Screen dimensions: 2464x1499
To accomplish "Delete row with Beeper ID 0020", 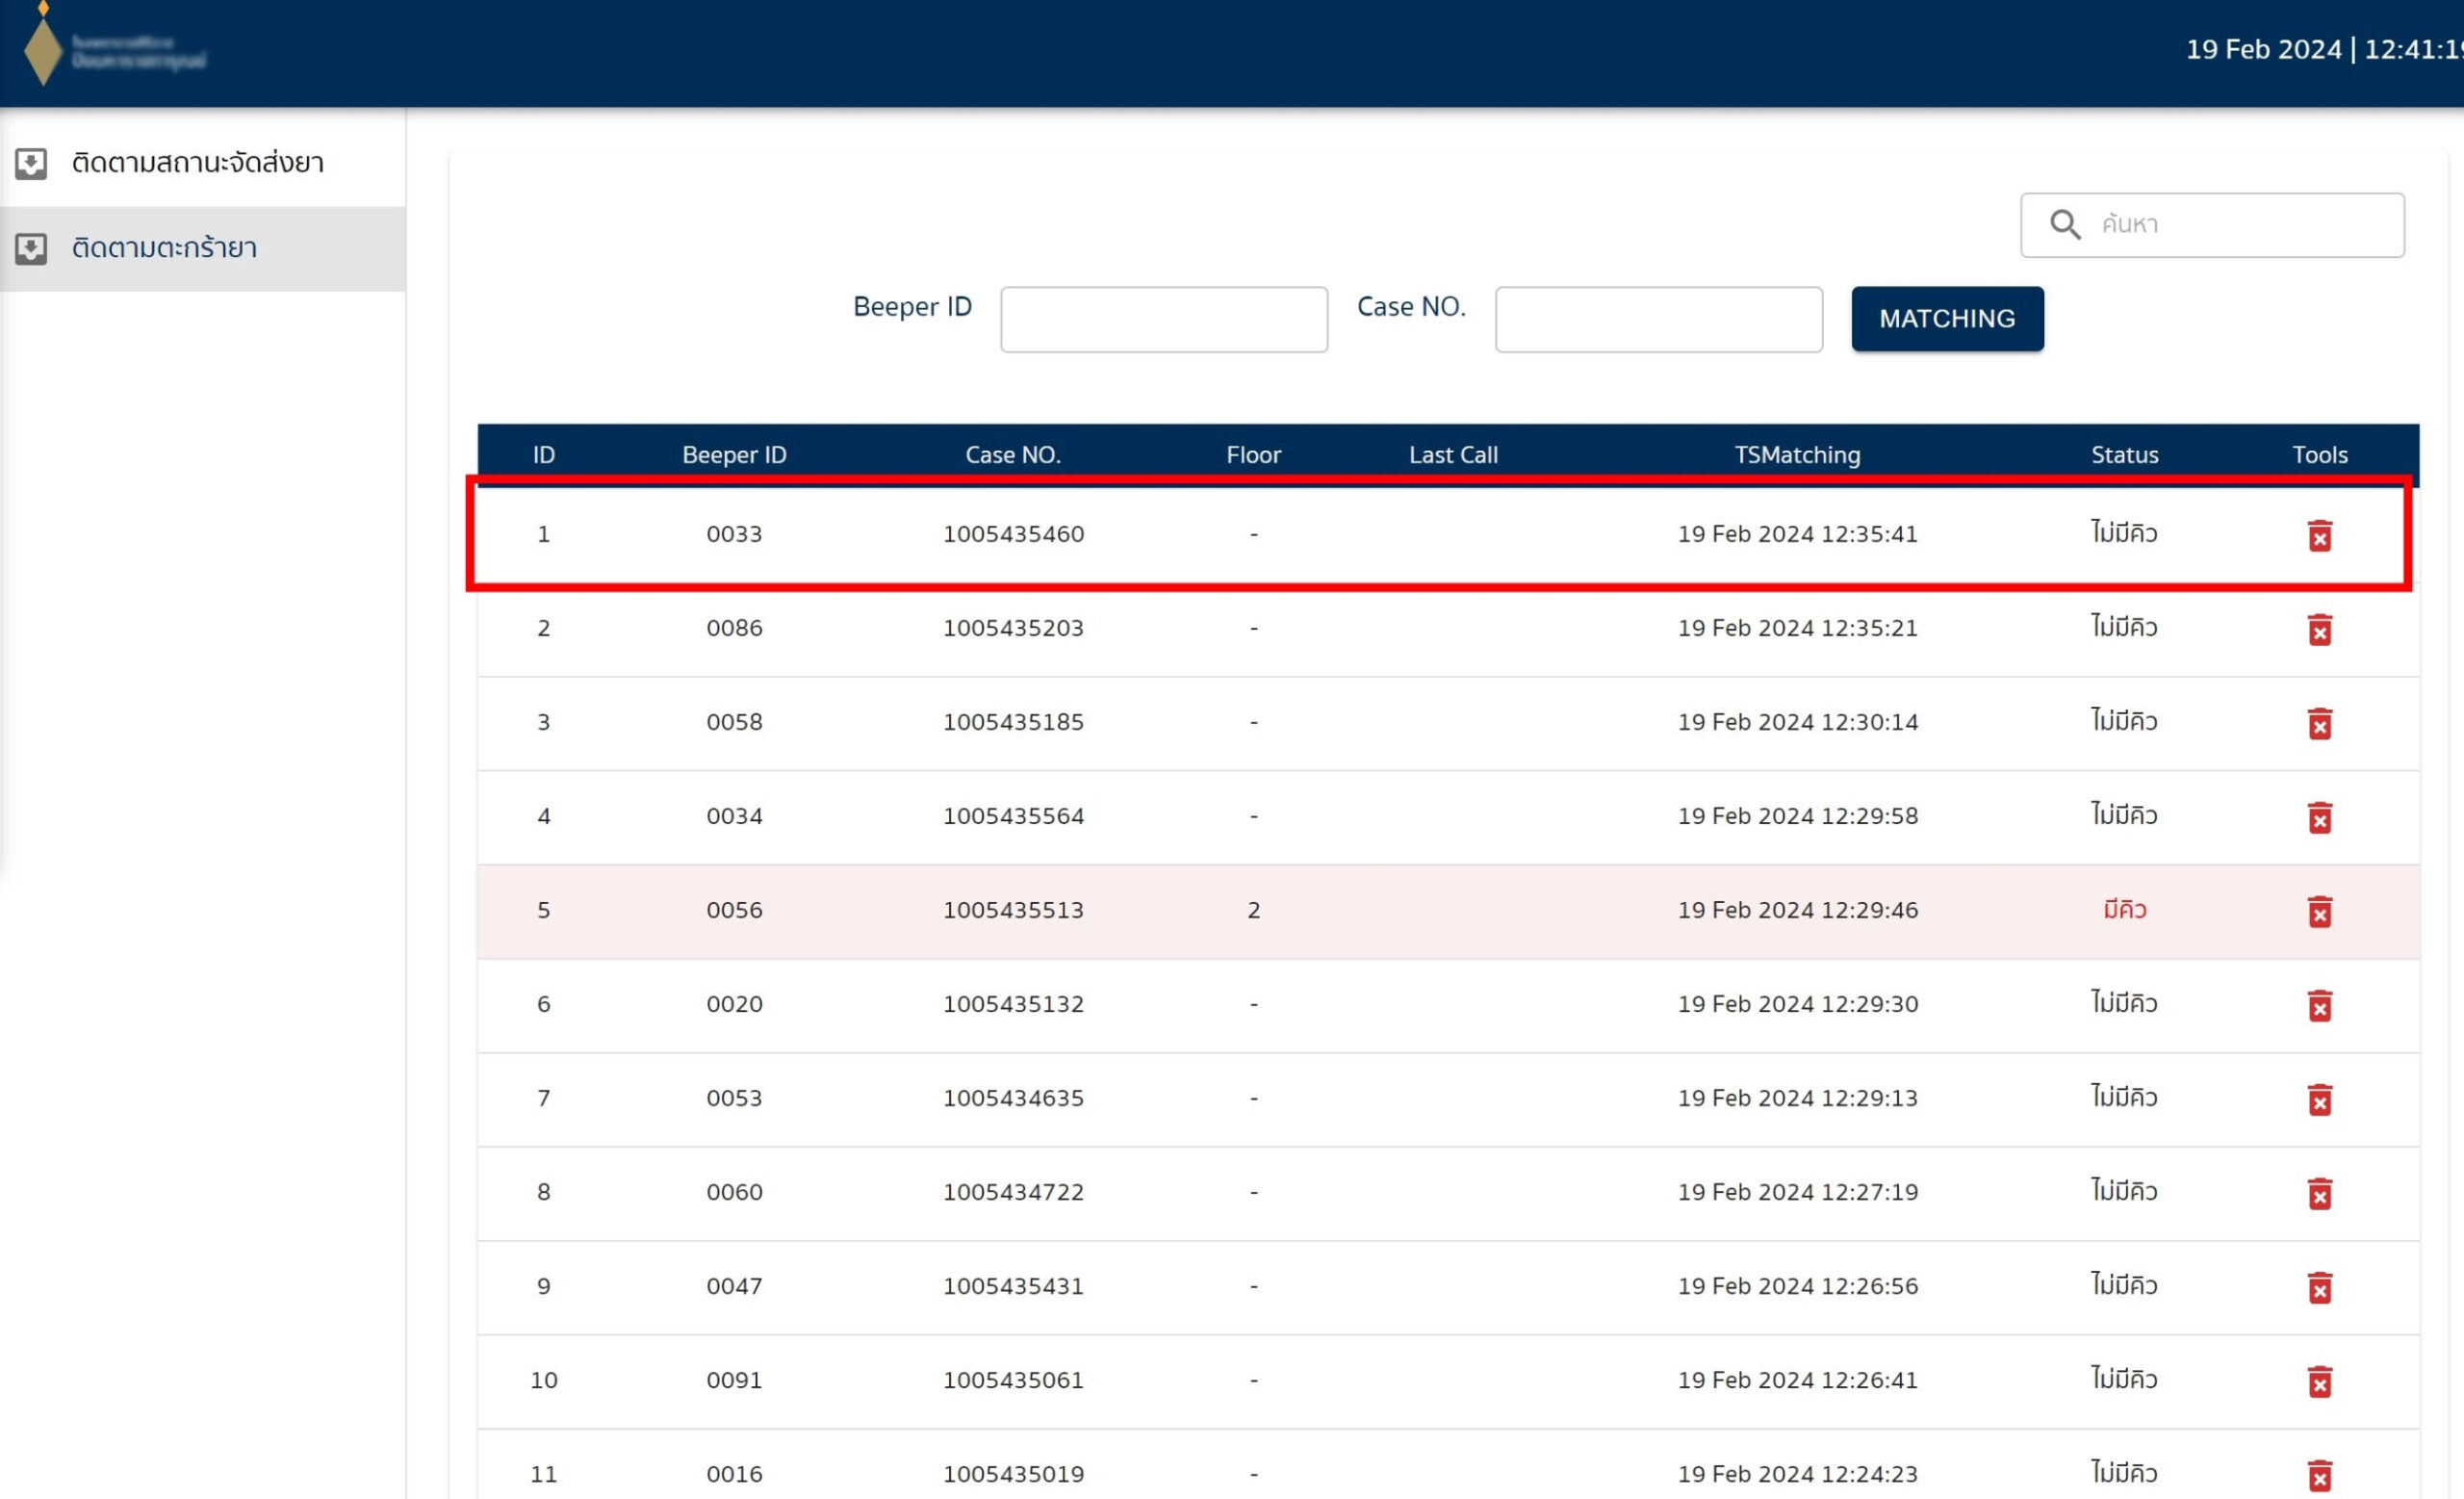I will pyautogui.click(x=2319, y=1006).
